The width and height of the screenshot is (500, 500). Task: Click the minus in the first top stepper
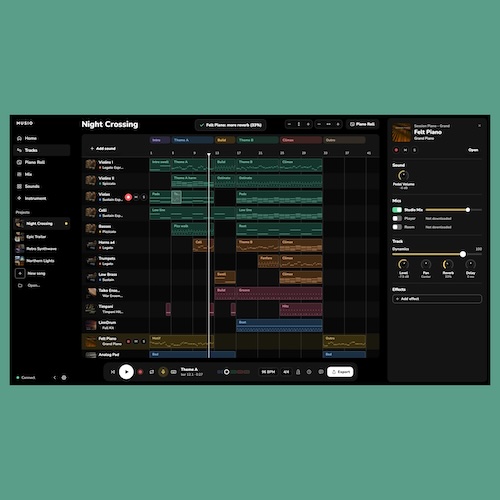(x=289, y=124)
